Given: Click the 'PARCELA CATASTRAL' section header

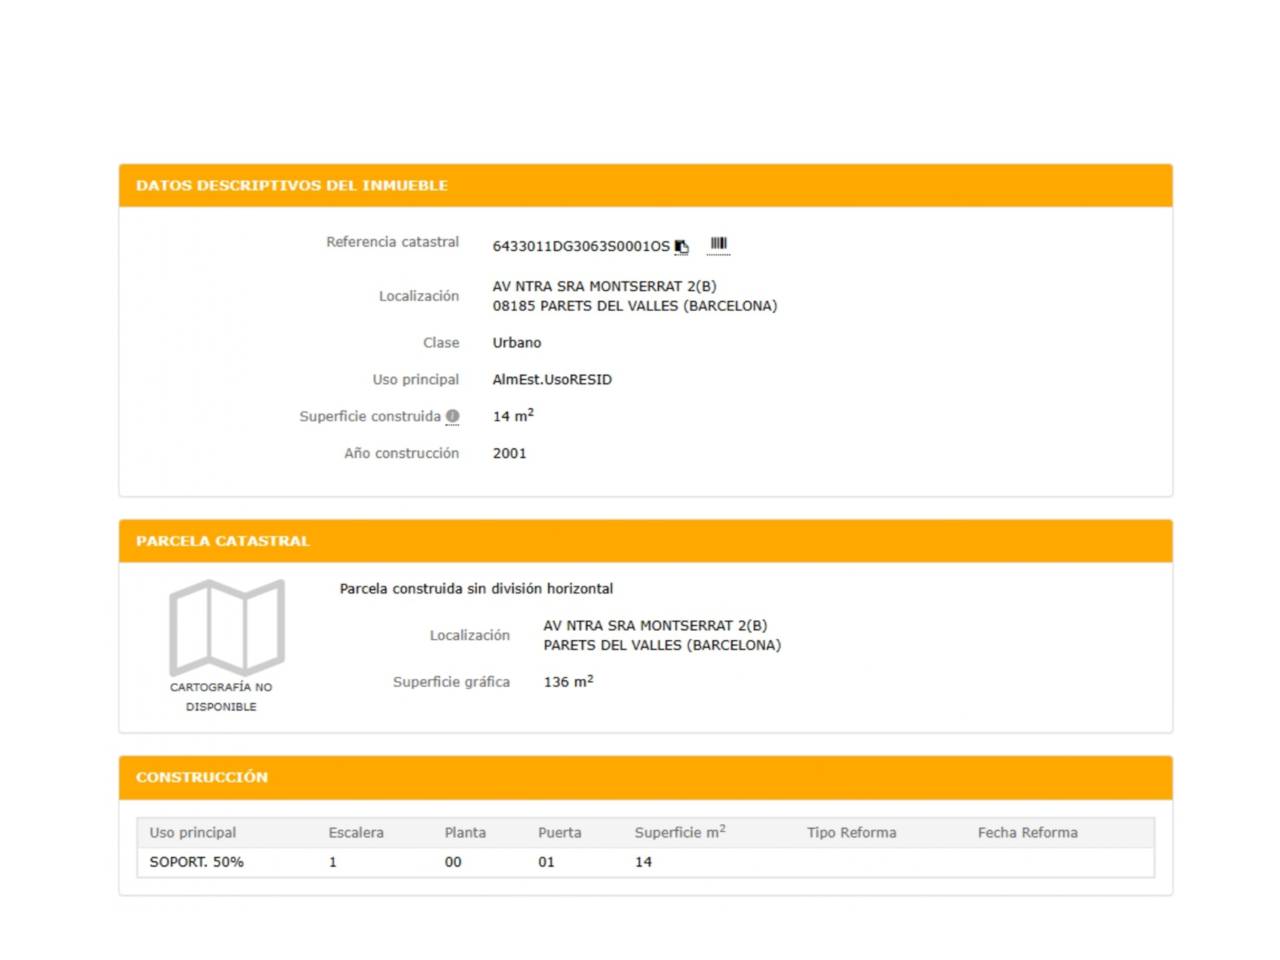Looking at the screenshot, I should (223, 541).
